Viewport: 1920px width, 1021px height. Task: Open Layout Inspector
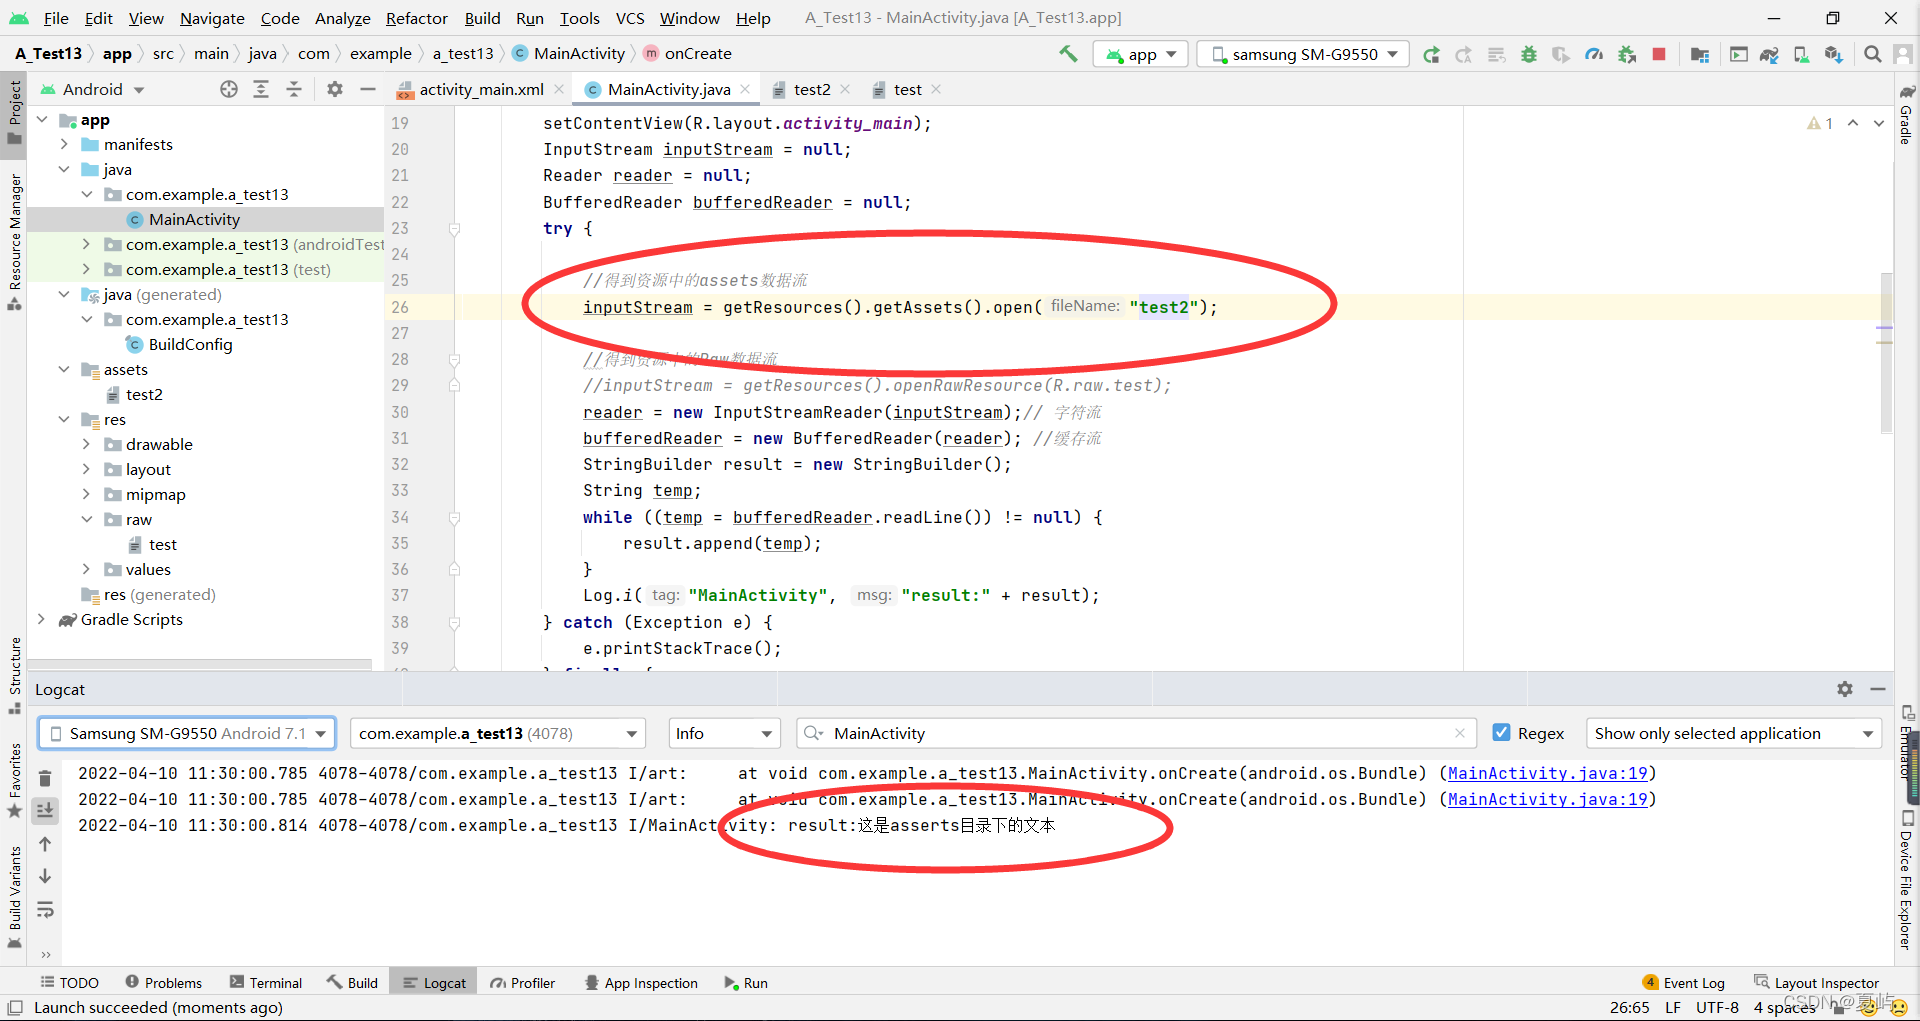click(1817, 983)
